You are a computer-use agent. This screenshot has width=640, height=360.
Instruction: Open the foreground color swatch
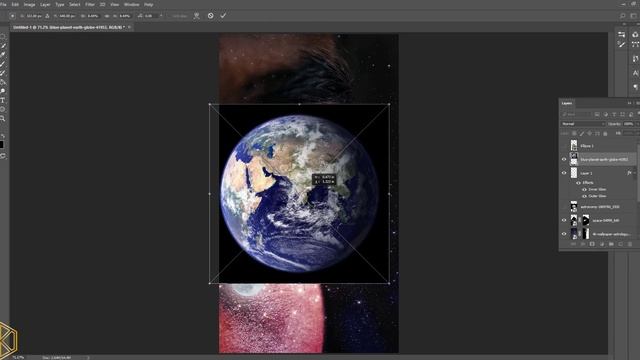[x=2, y=144]
